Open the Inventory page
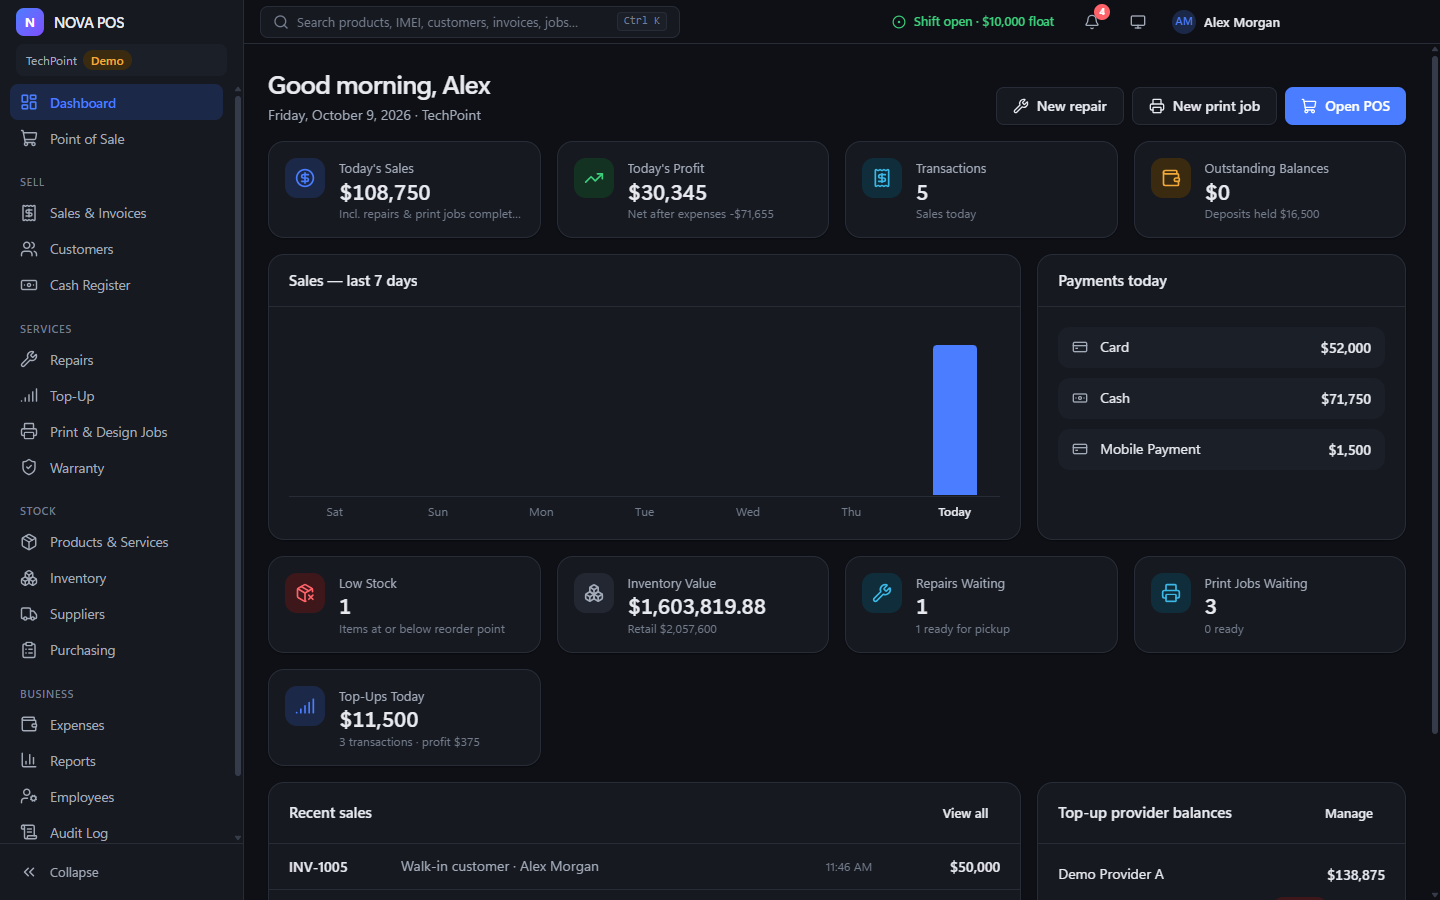 pos(116,578)
